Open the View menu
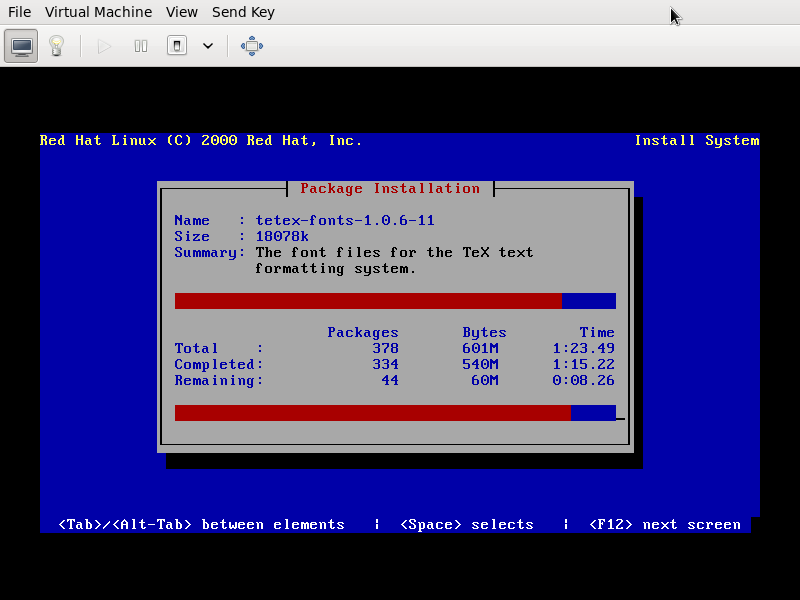 pos(182,12)
